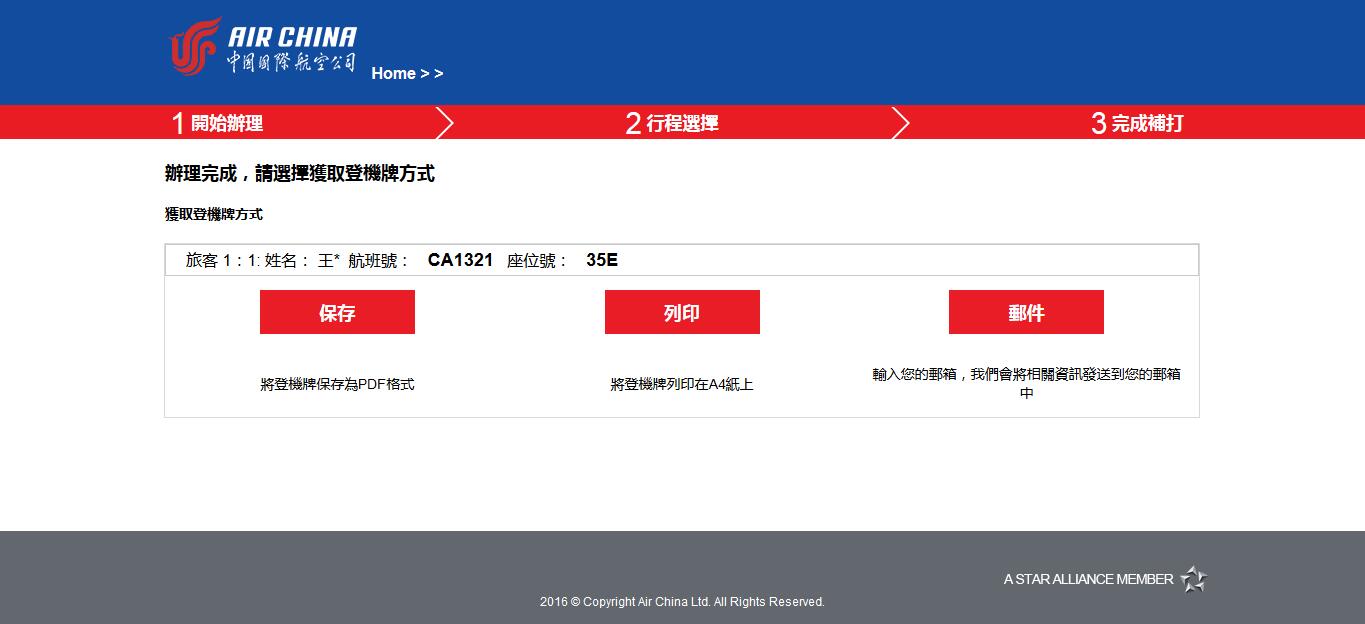The height and width of the screenshot is (624, 1365).
Task: Click the 2016 Air China copyright notice
Action: pyautogui.click(x=682, y=602)
